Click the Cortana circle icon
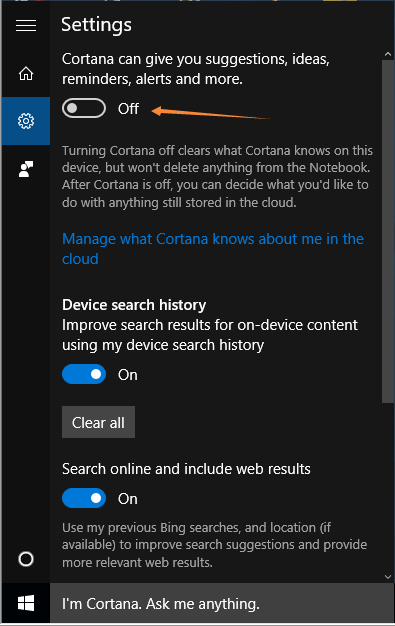 26,559
